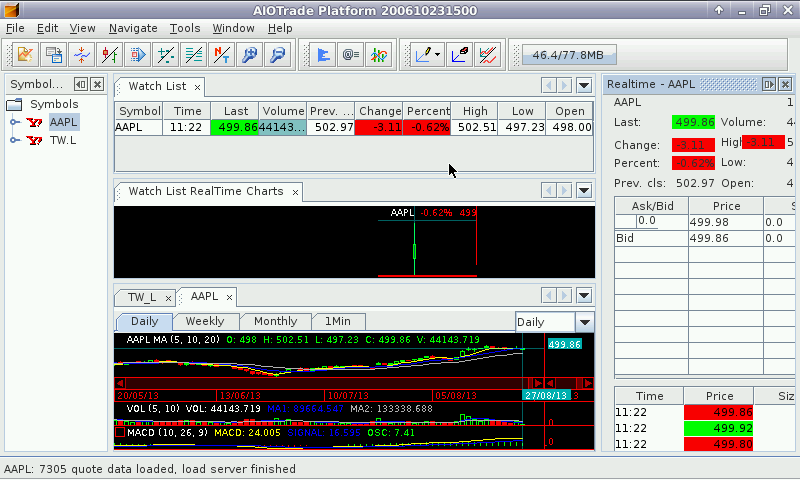The width and height of the screenshot is (800, 480).
Task: Switch to the Weekly chart tab
Action: (x=205, y=321)
